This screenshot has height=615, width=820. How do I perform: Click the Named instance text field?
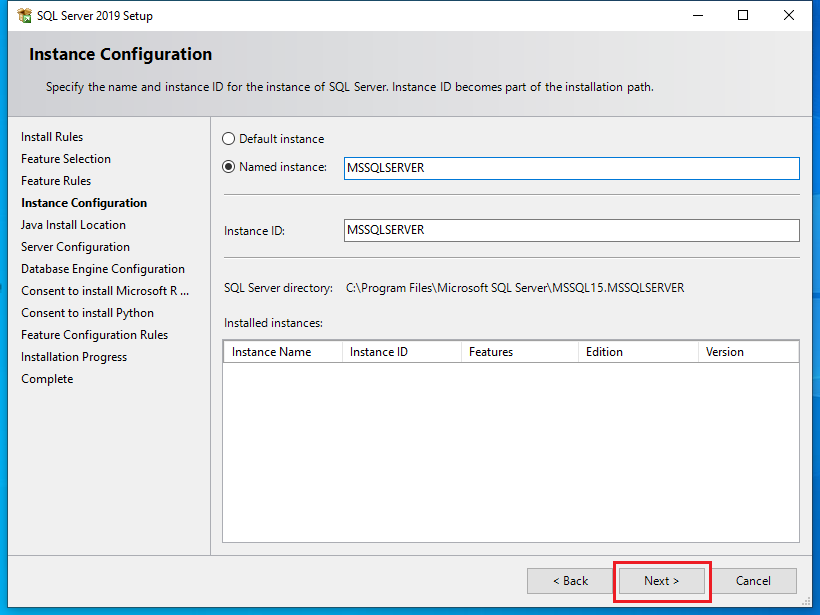(571, 168)
